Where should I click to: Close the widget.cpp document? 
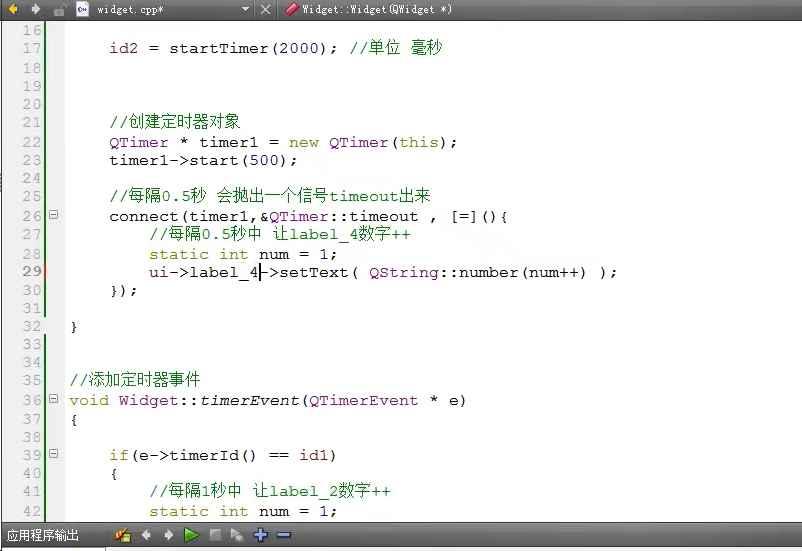click(265, 9)
